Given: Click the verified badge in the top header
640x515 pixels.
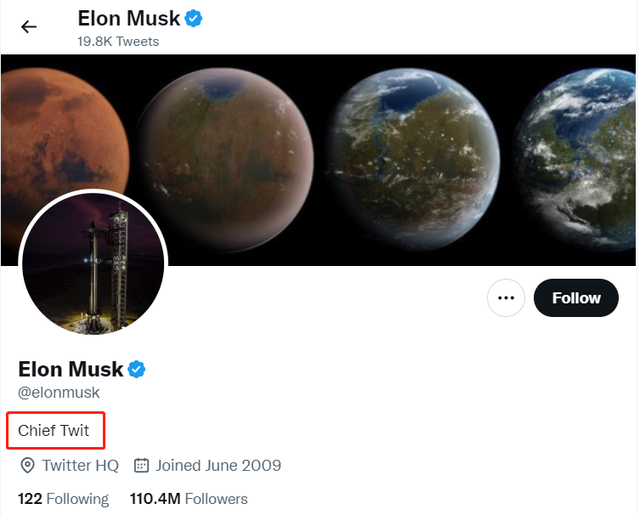Looking at the screenshot, I should click(194, 18).
